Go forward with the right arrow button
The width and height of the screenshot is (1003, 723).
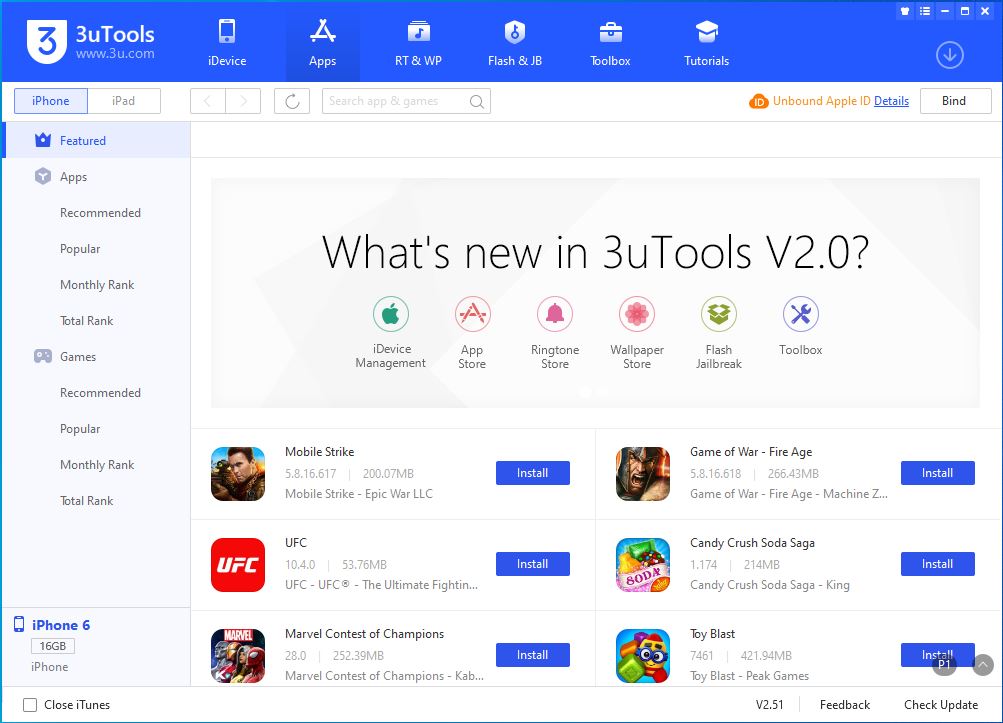click(x=243, y=101)
